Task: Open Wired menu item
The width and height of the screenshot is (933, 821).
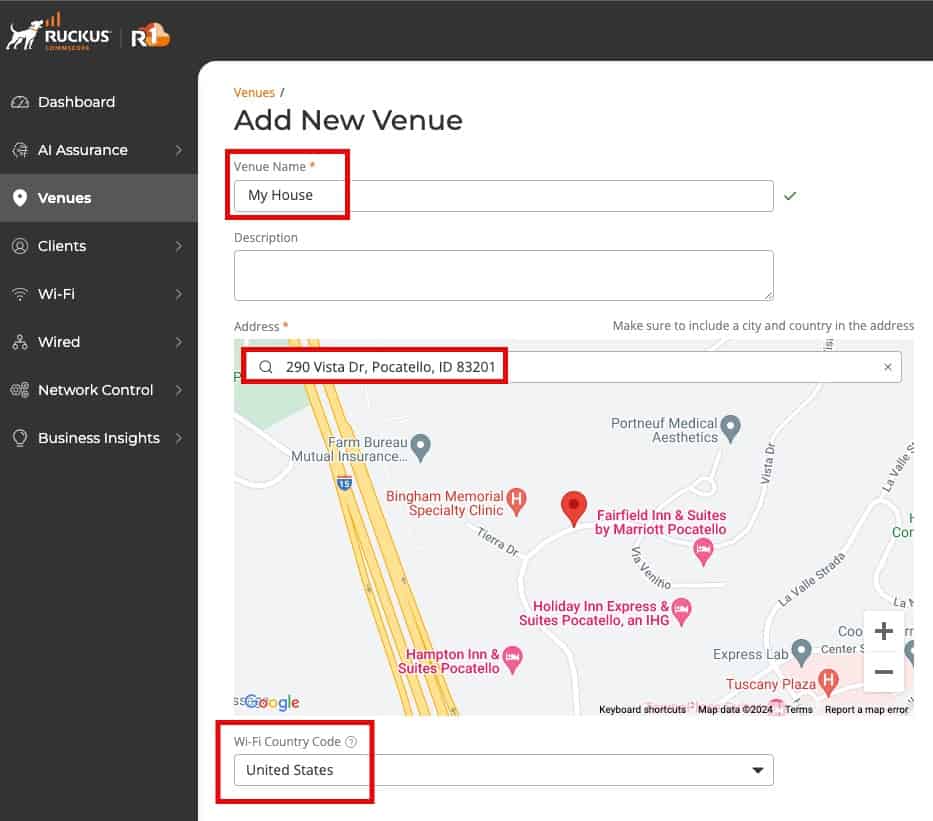Action: pos(98,342)
